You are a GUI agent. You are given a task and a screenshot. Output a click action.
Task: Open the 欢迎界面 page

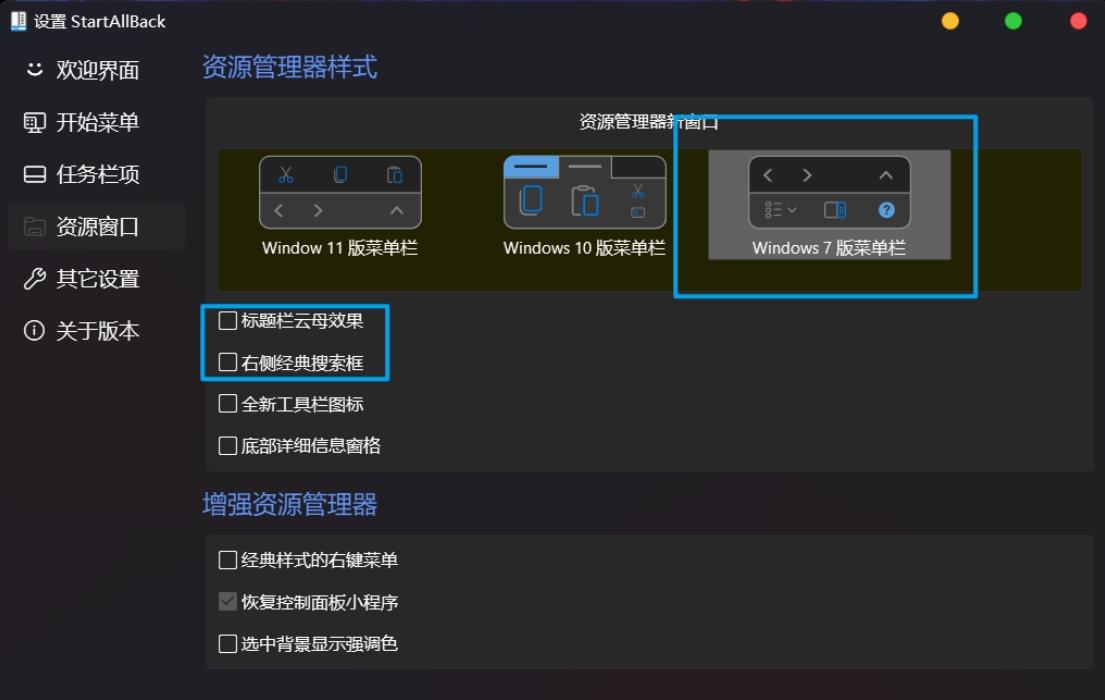[x=98, y=70]
